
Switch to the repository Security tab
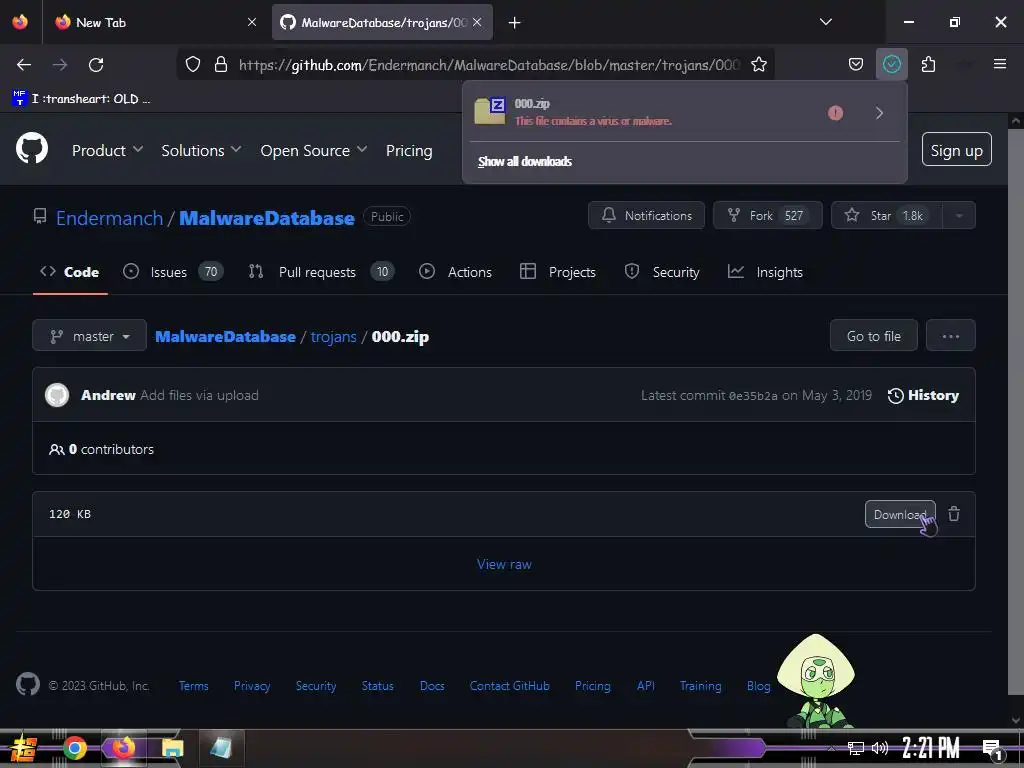662,272
